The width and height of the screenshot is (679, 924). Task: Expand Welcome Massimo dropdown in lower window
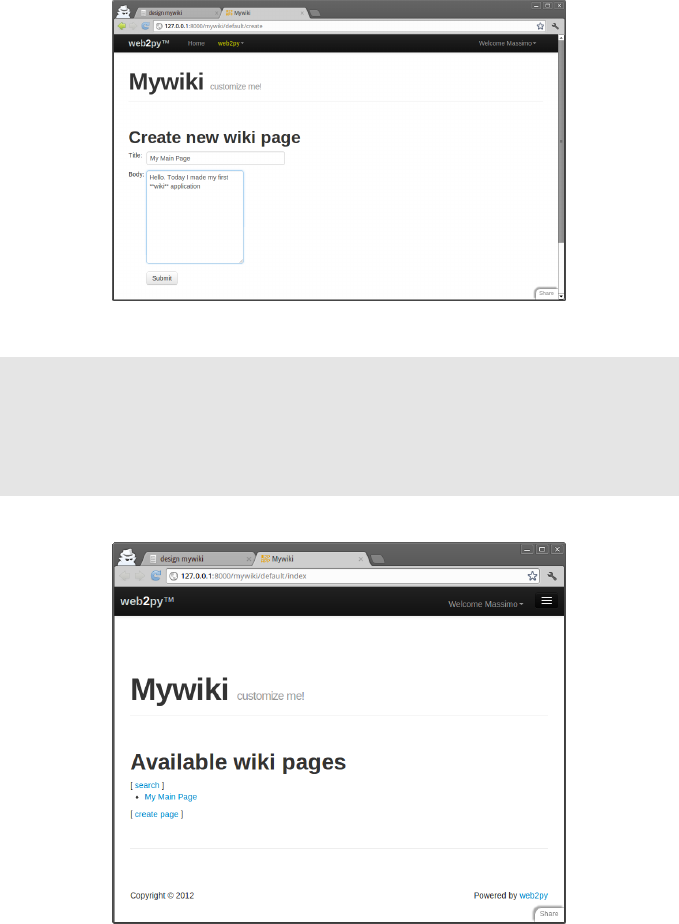(x=486, y=604)
